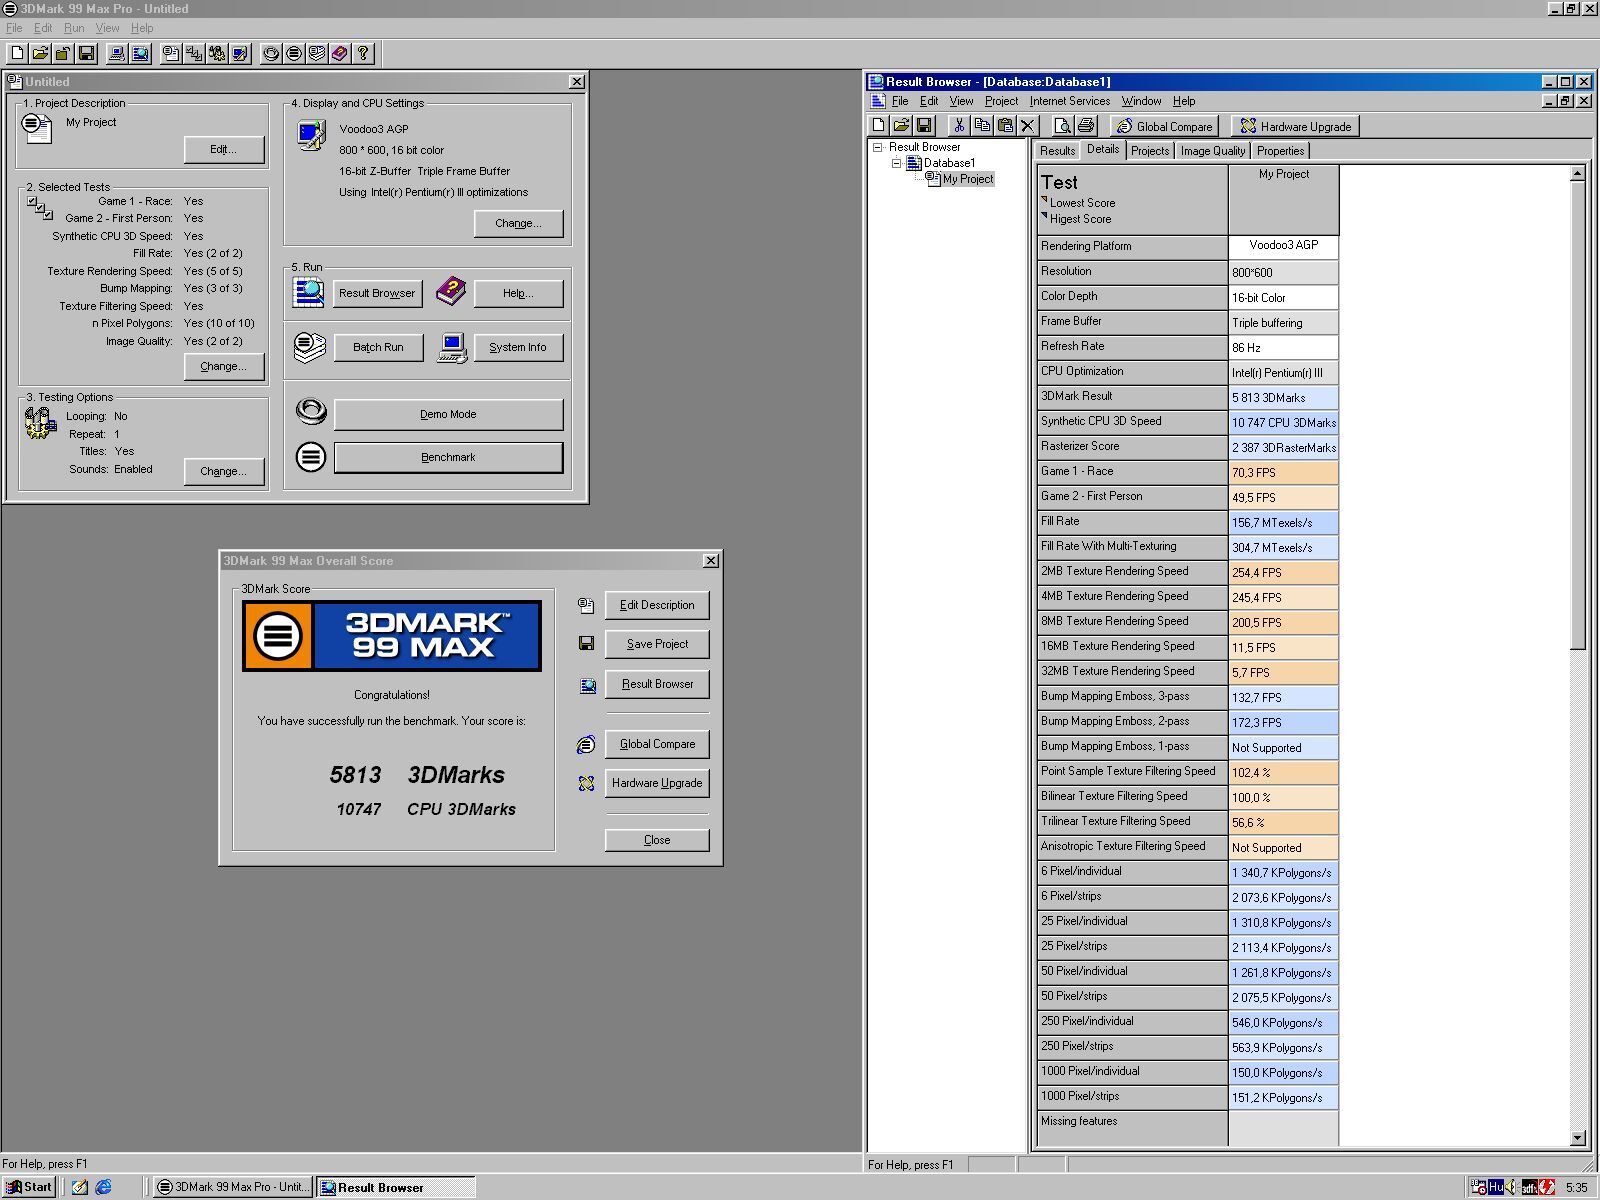Click the Copy icon in Result Browser toolbar
The width and height of the screenshot is (1600, 1200).
tap(982, 125)
